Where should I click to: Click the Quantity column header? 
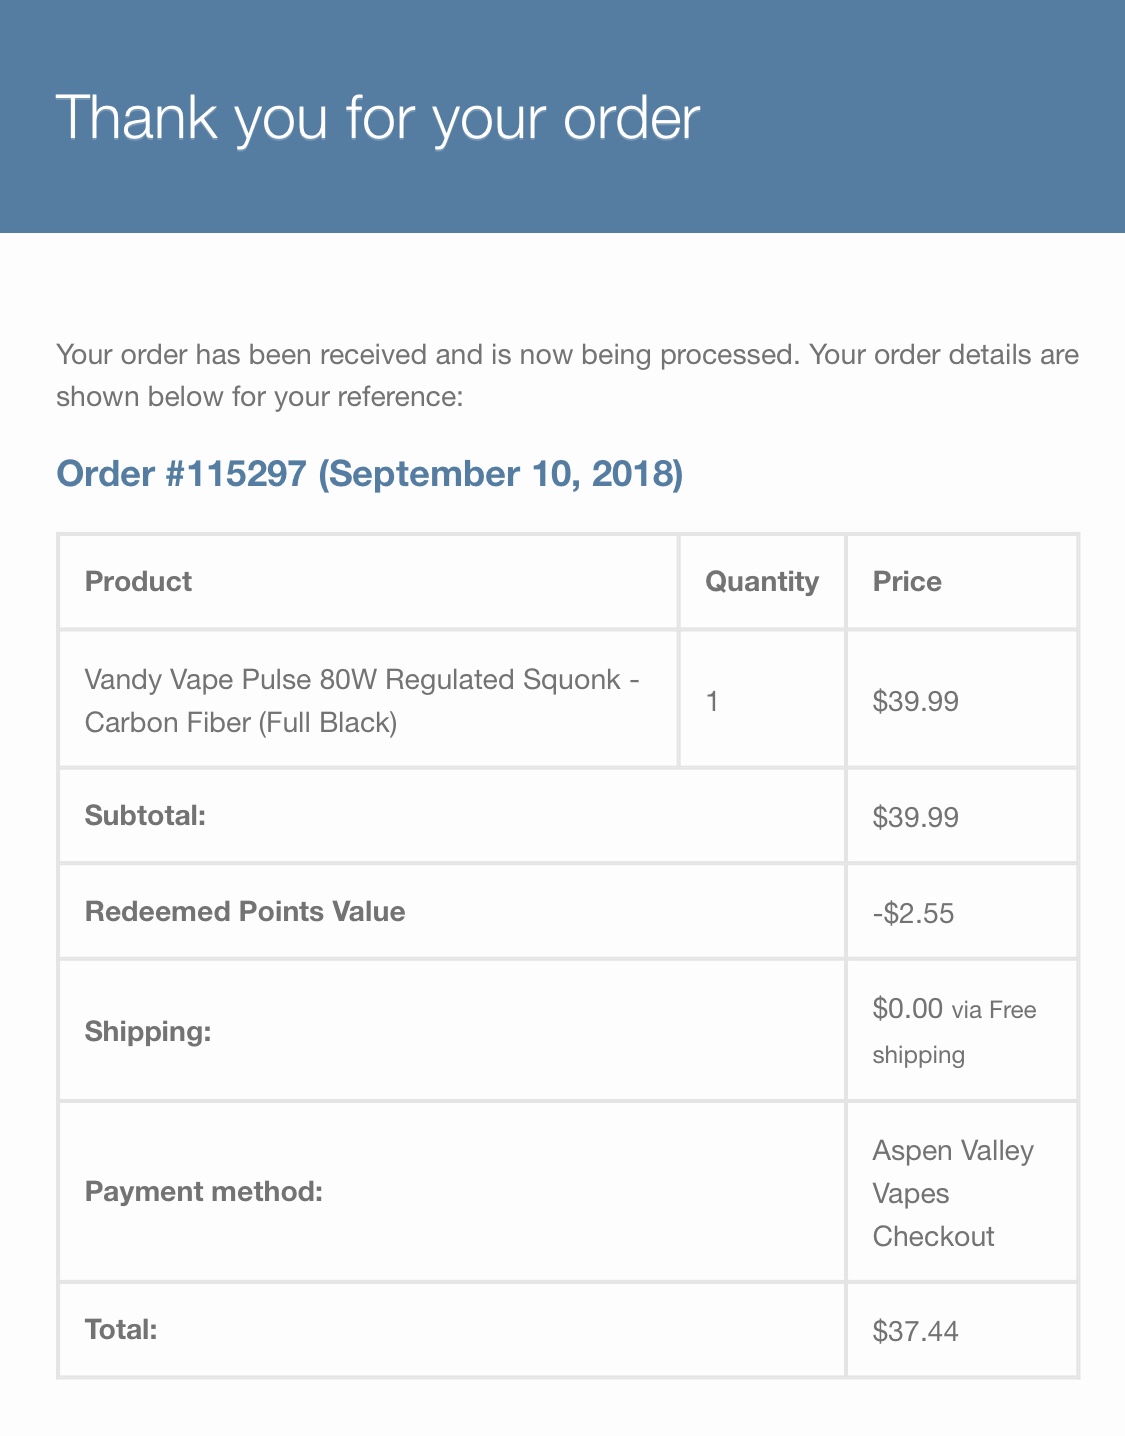761,581
